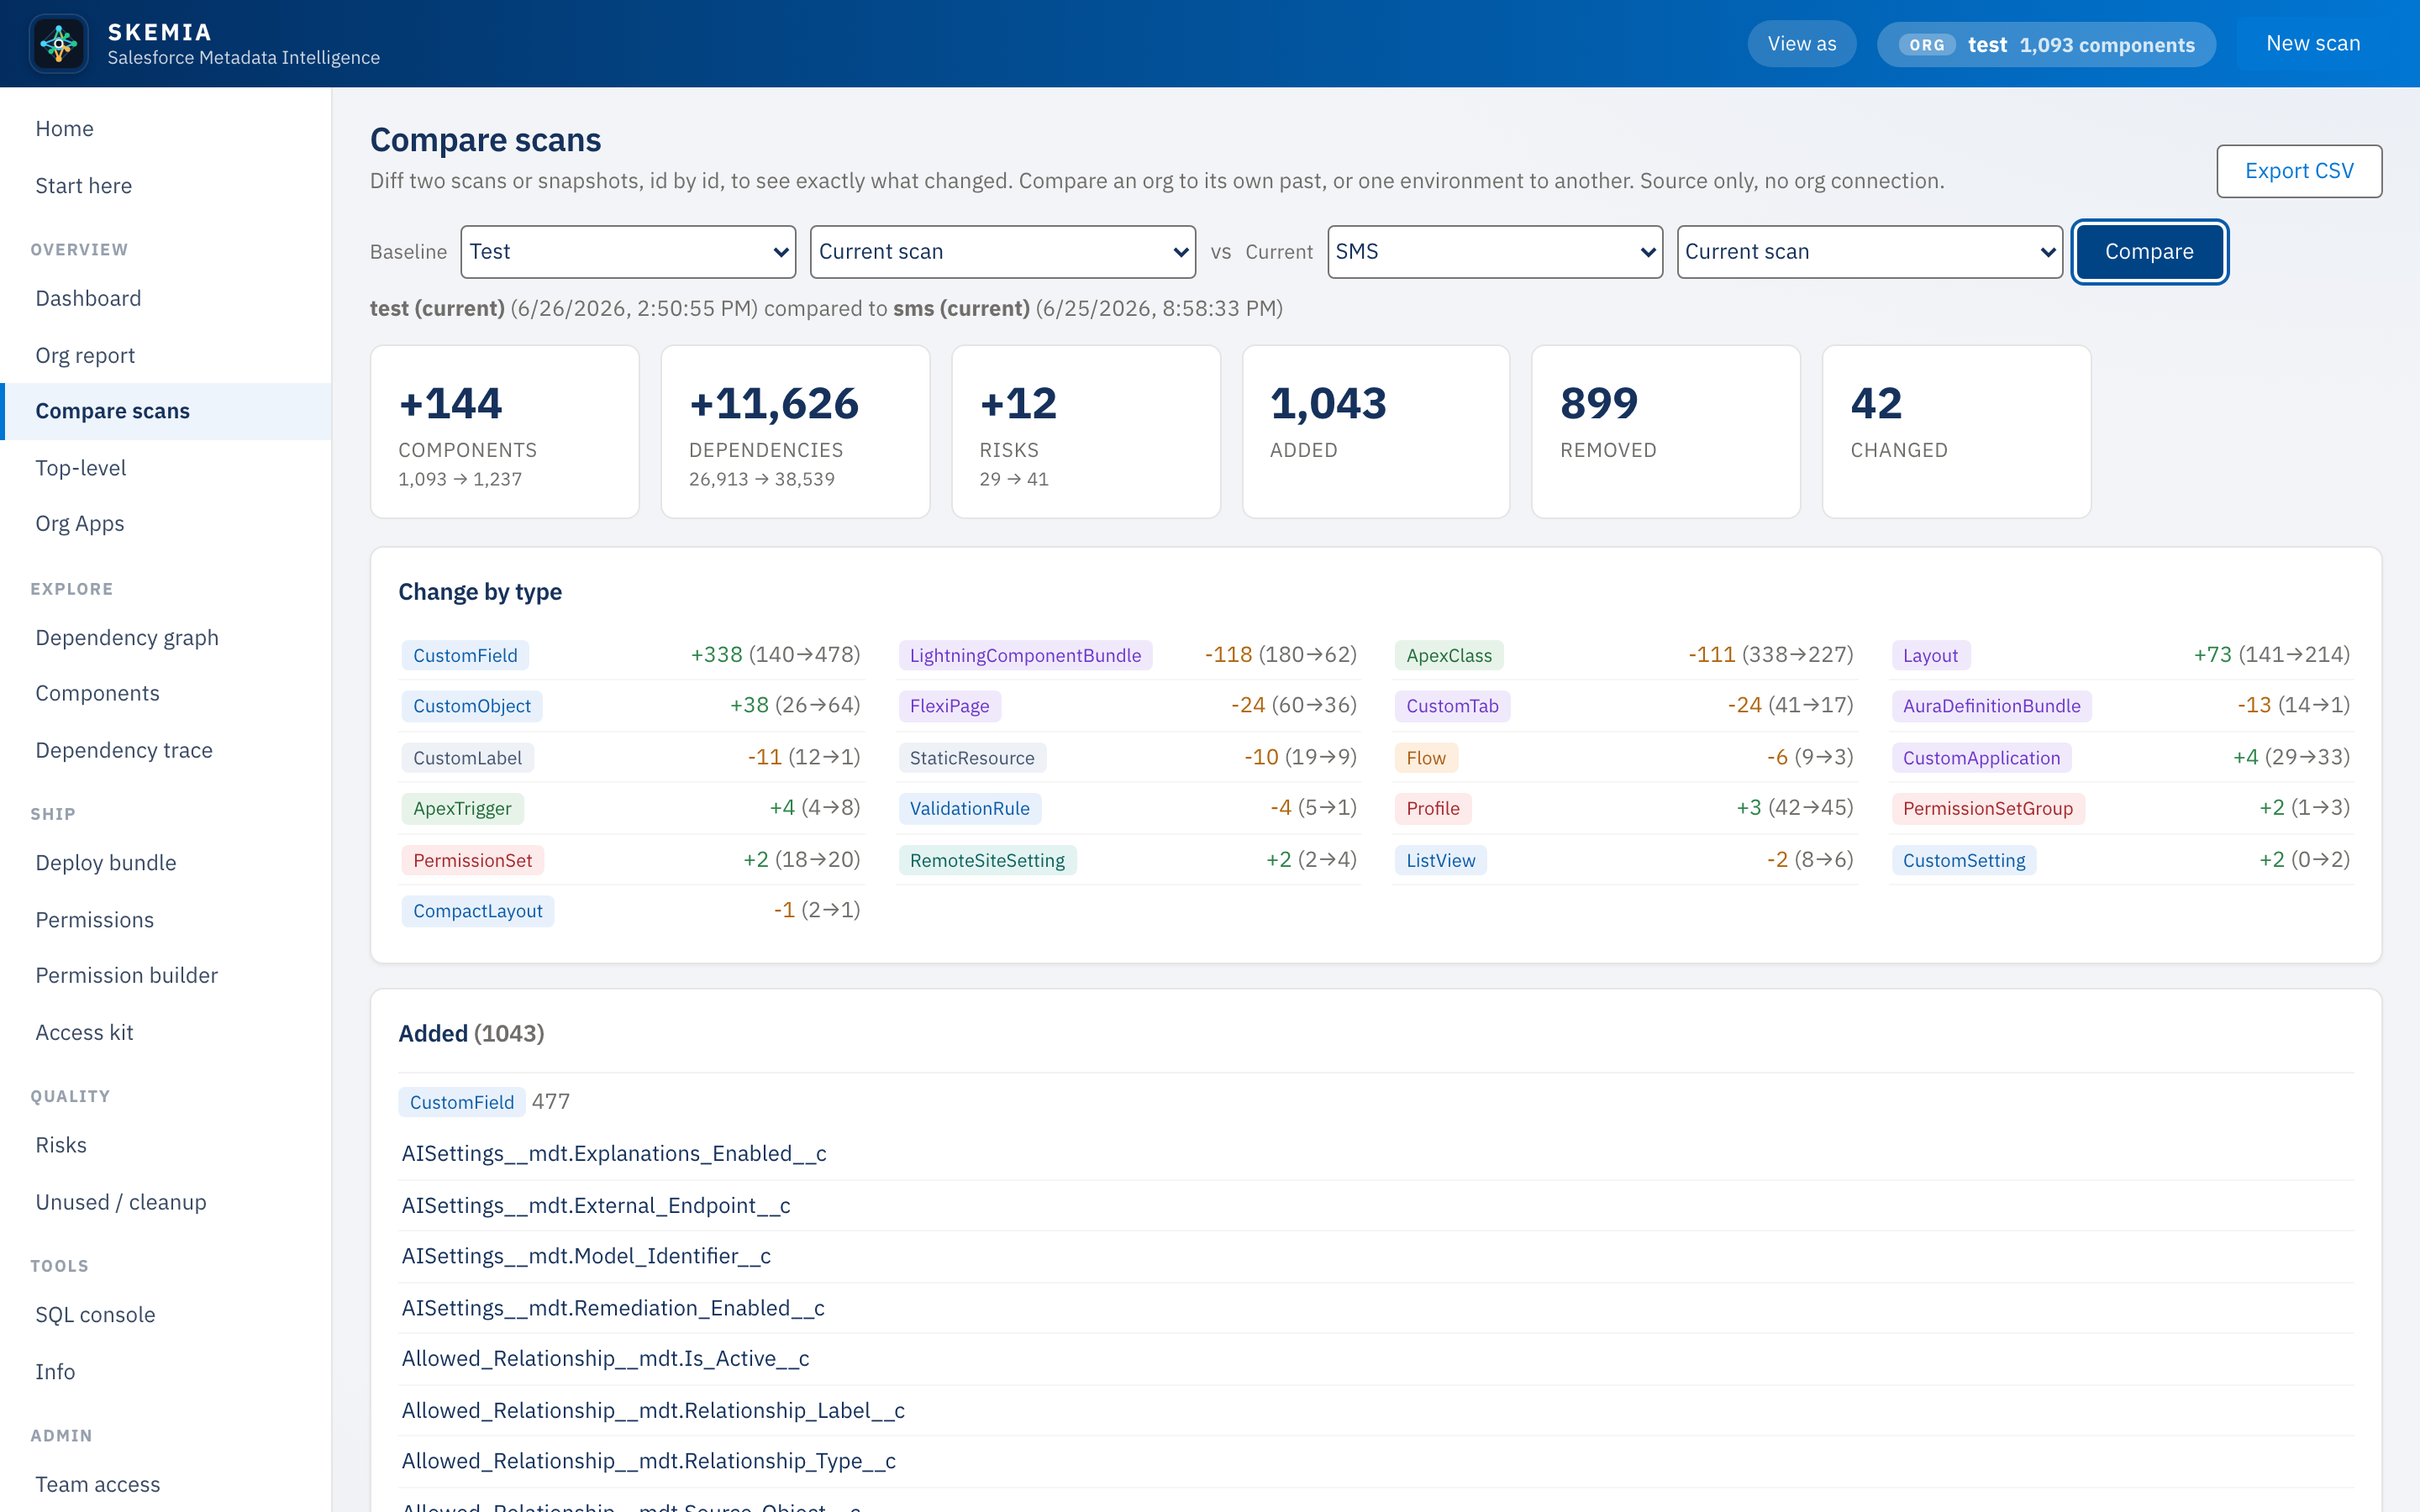Click the ApexClass type tag
Viewport: 2420px width, 1512px height.
click(1449, 656)
